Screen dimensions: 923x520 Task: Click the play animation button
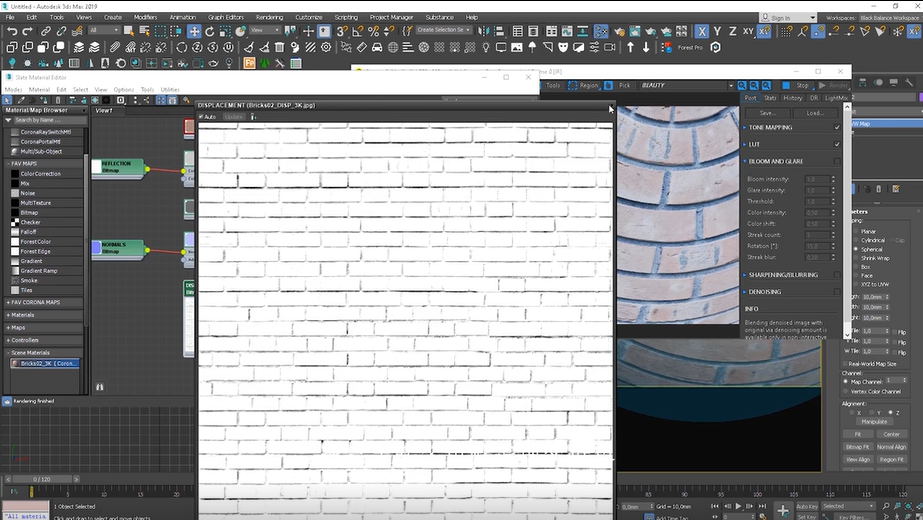pyautogui.click(x=738, y=506)
